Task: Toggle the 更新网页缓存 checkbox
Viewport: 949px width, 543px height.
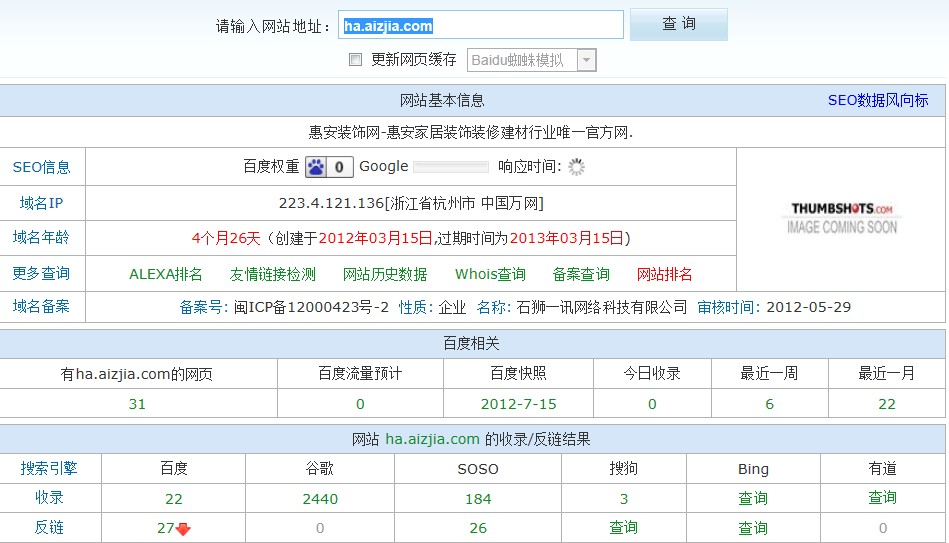Action: 355,60
